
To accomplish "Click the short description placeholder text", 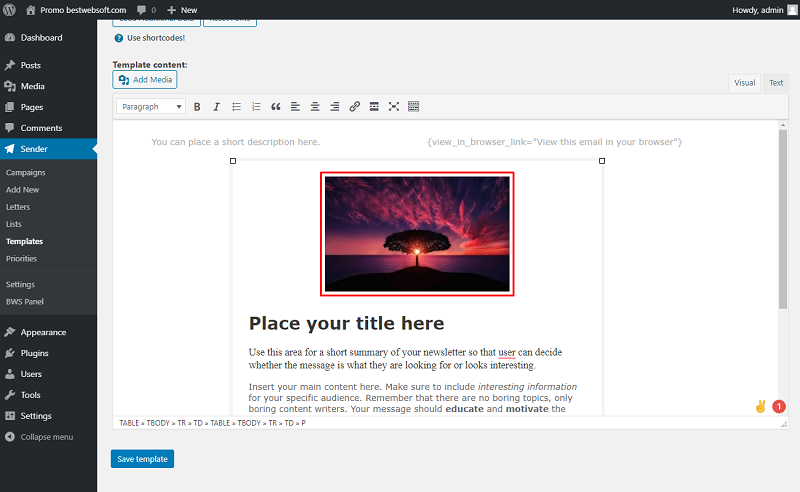I will pos(236,142).
